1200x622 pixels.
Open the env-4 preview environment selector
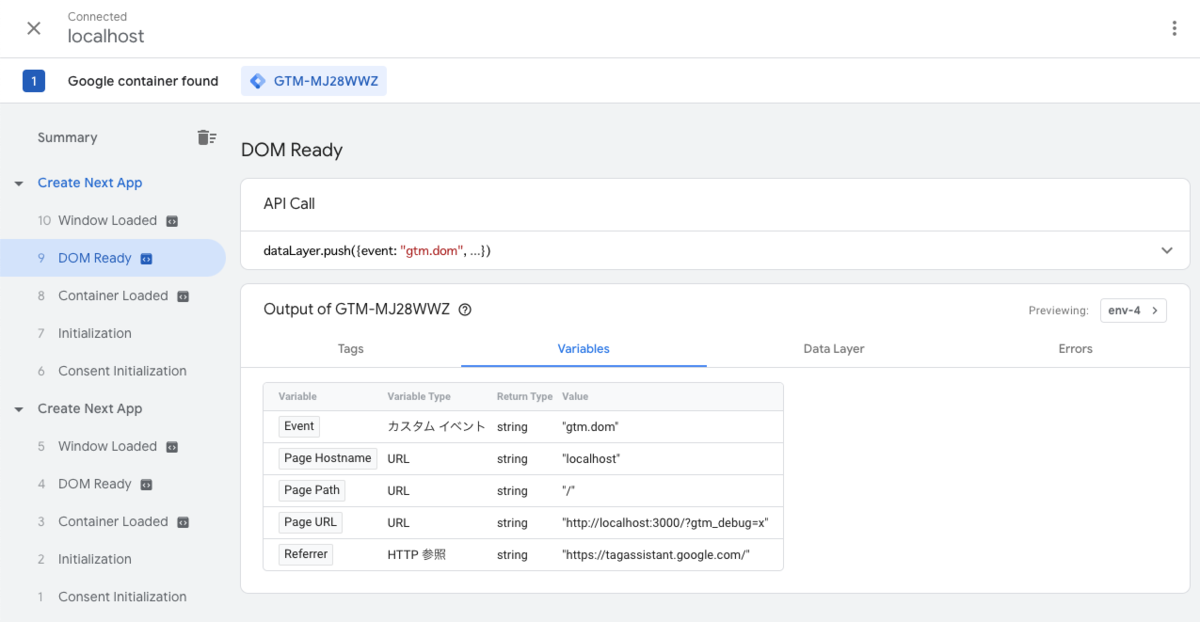click(x=1133, y=311)
